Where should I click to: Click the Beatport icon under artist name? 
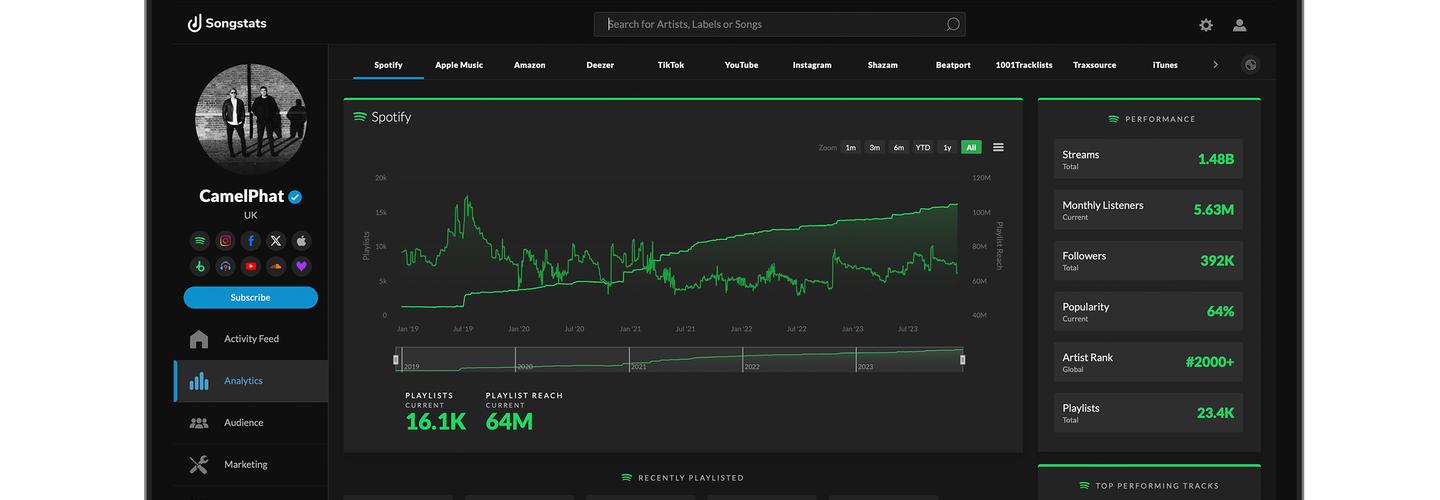pyautogui.click(x=200, y=266)
